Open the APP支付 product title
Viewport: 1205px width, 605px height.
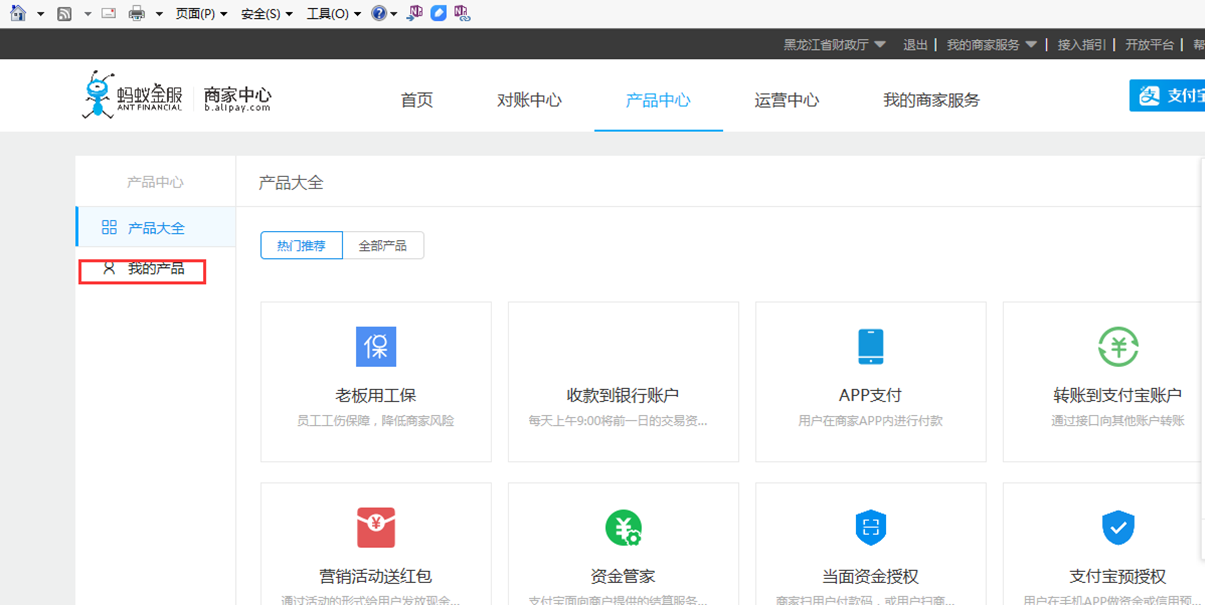pos(870,395)
